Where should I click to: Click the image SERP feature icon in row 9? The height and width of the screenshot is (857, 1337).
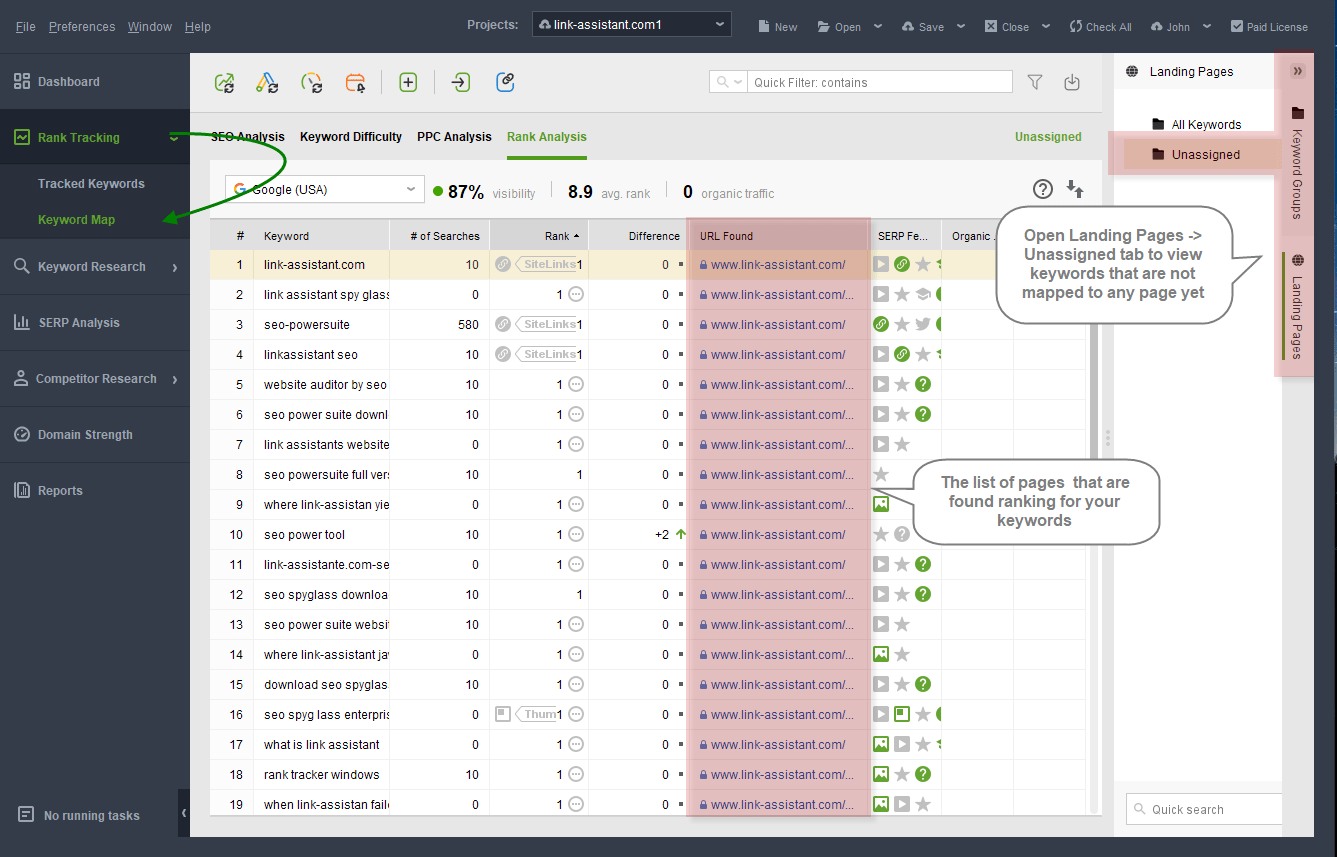point(881,505)
